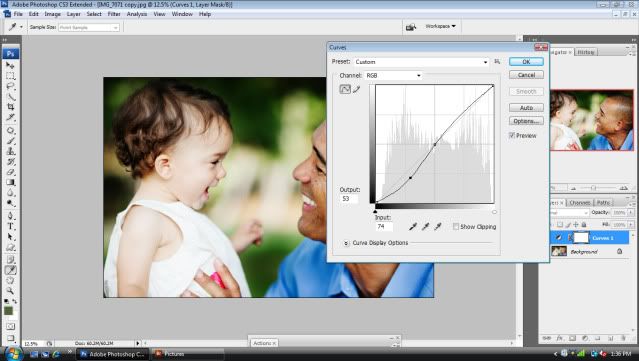Click the Auto button in Curves
639x361 pixels.
pyautogui.click(x=526, y=108)
